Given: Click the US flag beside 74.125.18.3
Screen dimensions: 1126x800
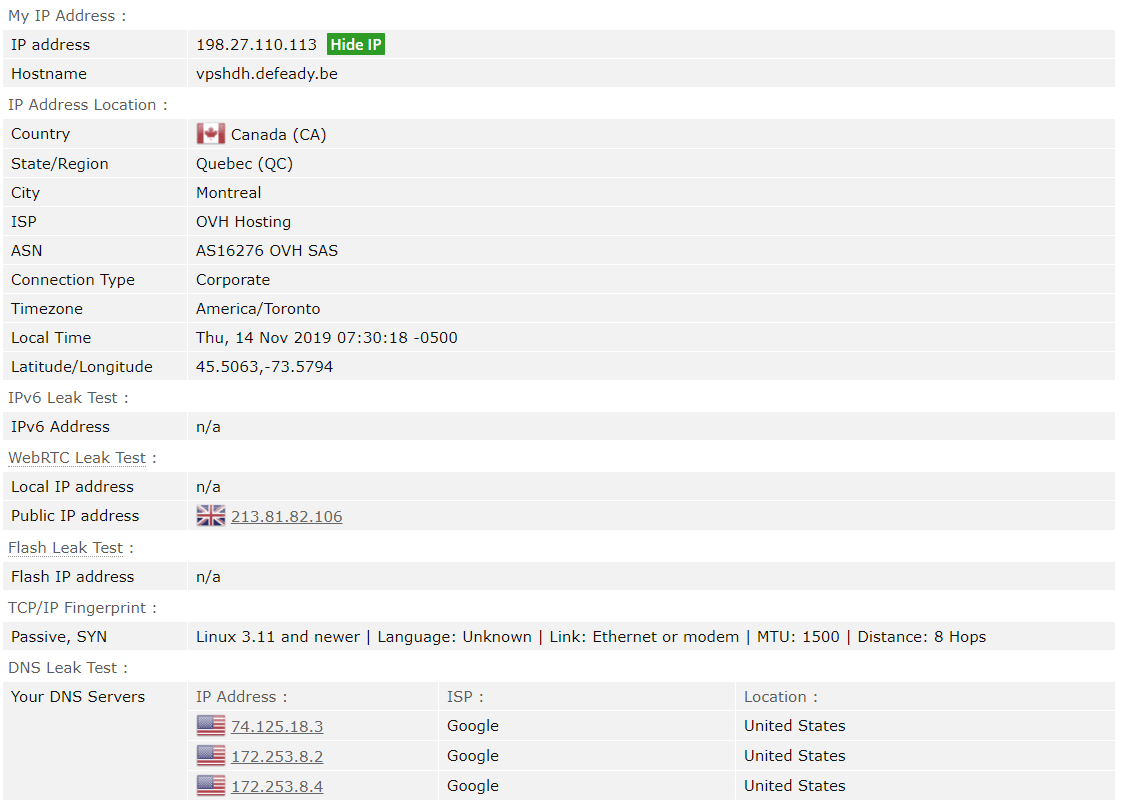Looking at the screenshot, I should tap(210, 726).
